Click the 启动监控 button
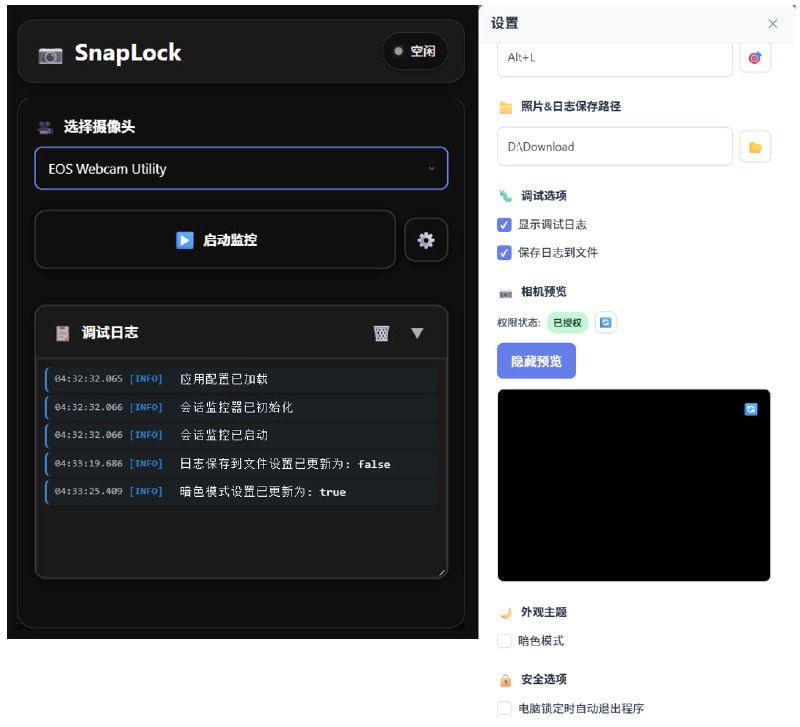Image resolution: width=800 pixels, height=727 pixels. 215,240
